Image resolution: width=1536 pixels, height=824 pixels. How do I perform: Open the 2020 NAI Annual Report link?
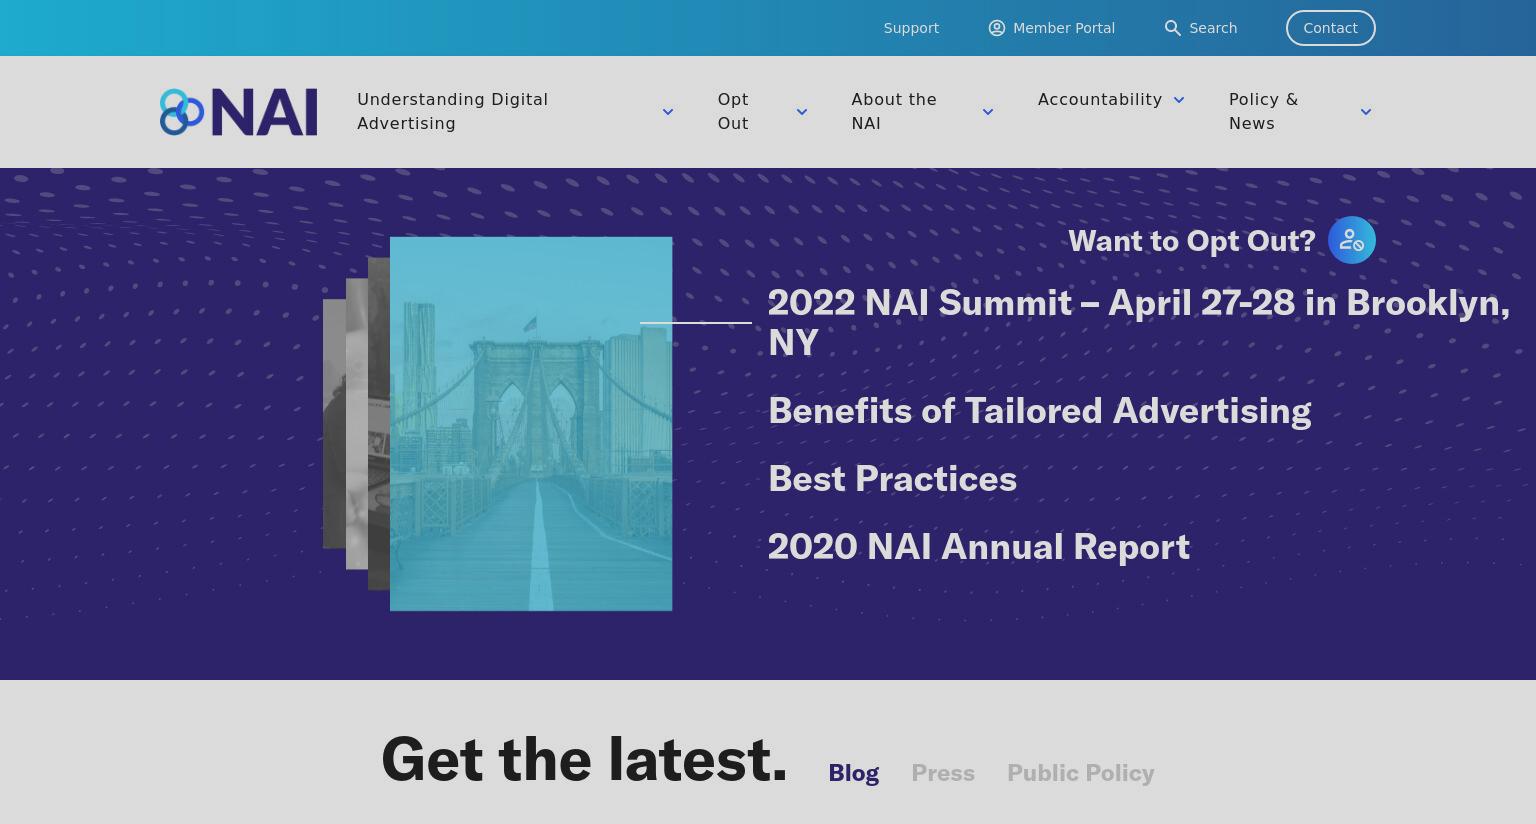[979, 547]
